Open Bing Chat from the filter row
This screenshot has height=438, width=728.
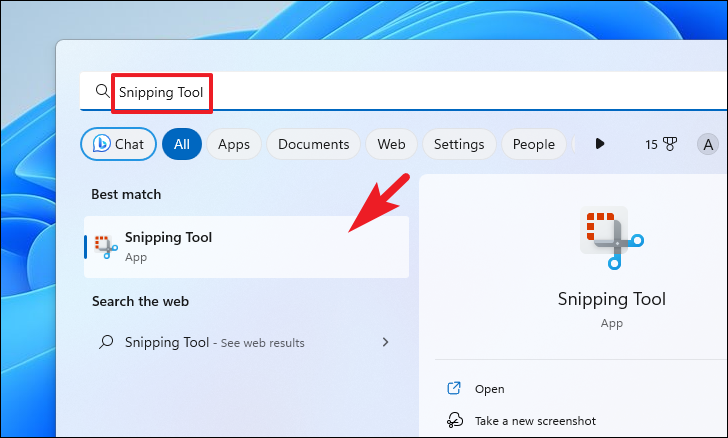tap(118, 144)
